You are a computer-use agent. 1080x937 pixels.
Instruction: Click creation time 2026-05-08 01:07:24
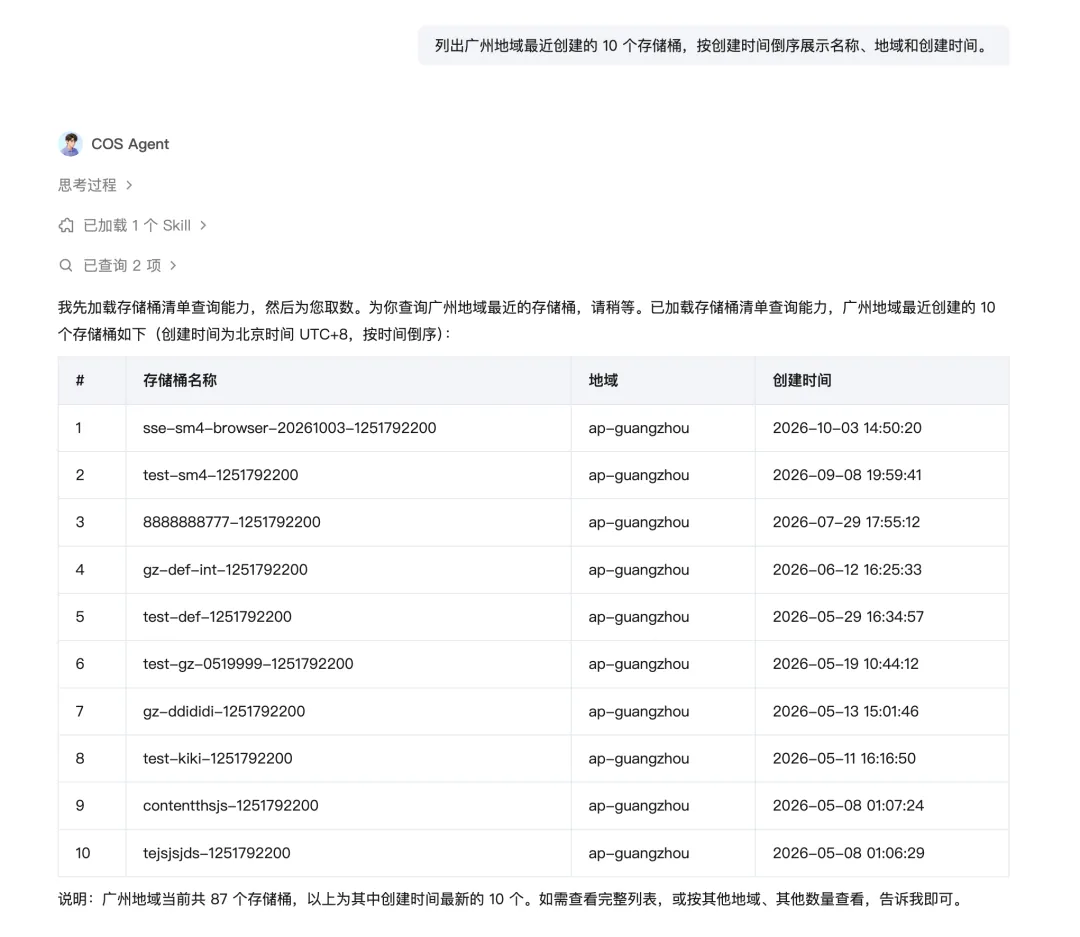[848, 805]
